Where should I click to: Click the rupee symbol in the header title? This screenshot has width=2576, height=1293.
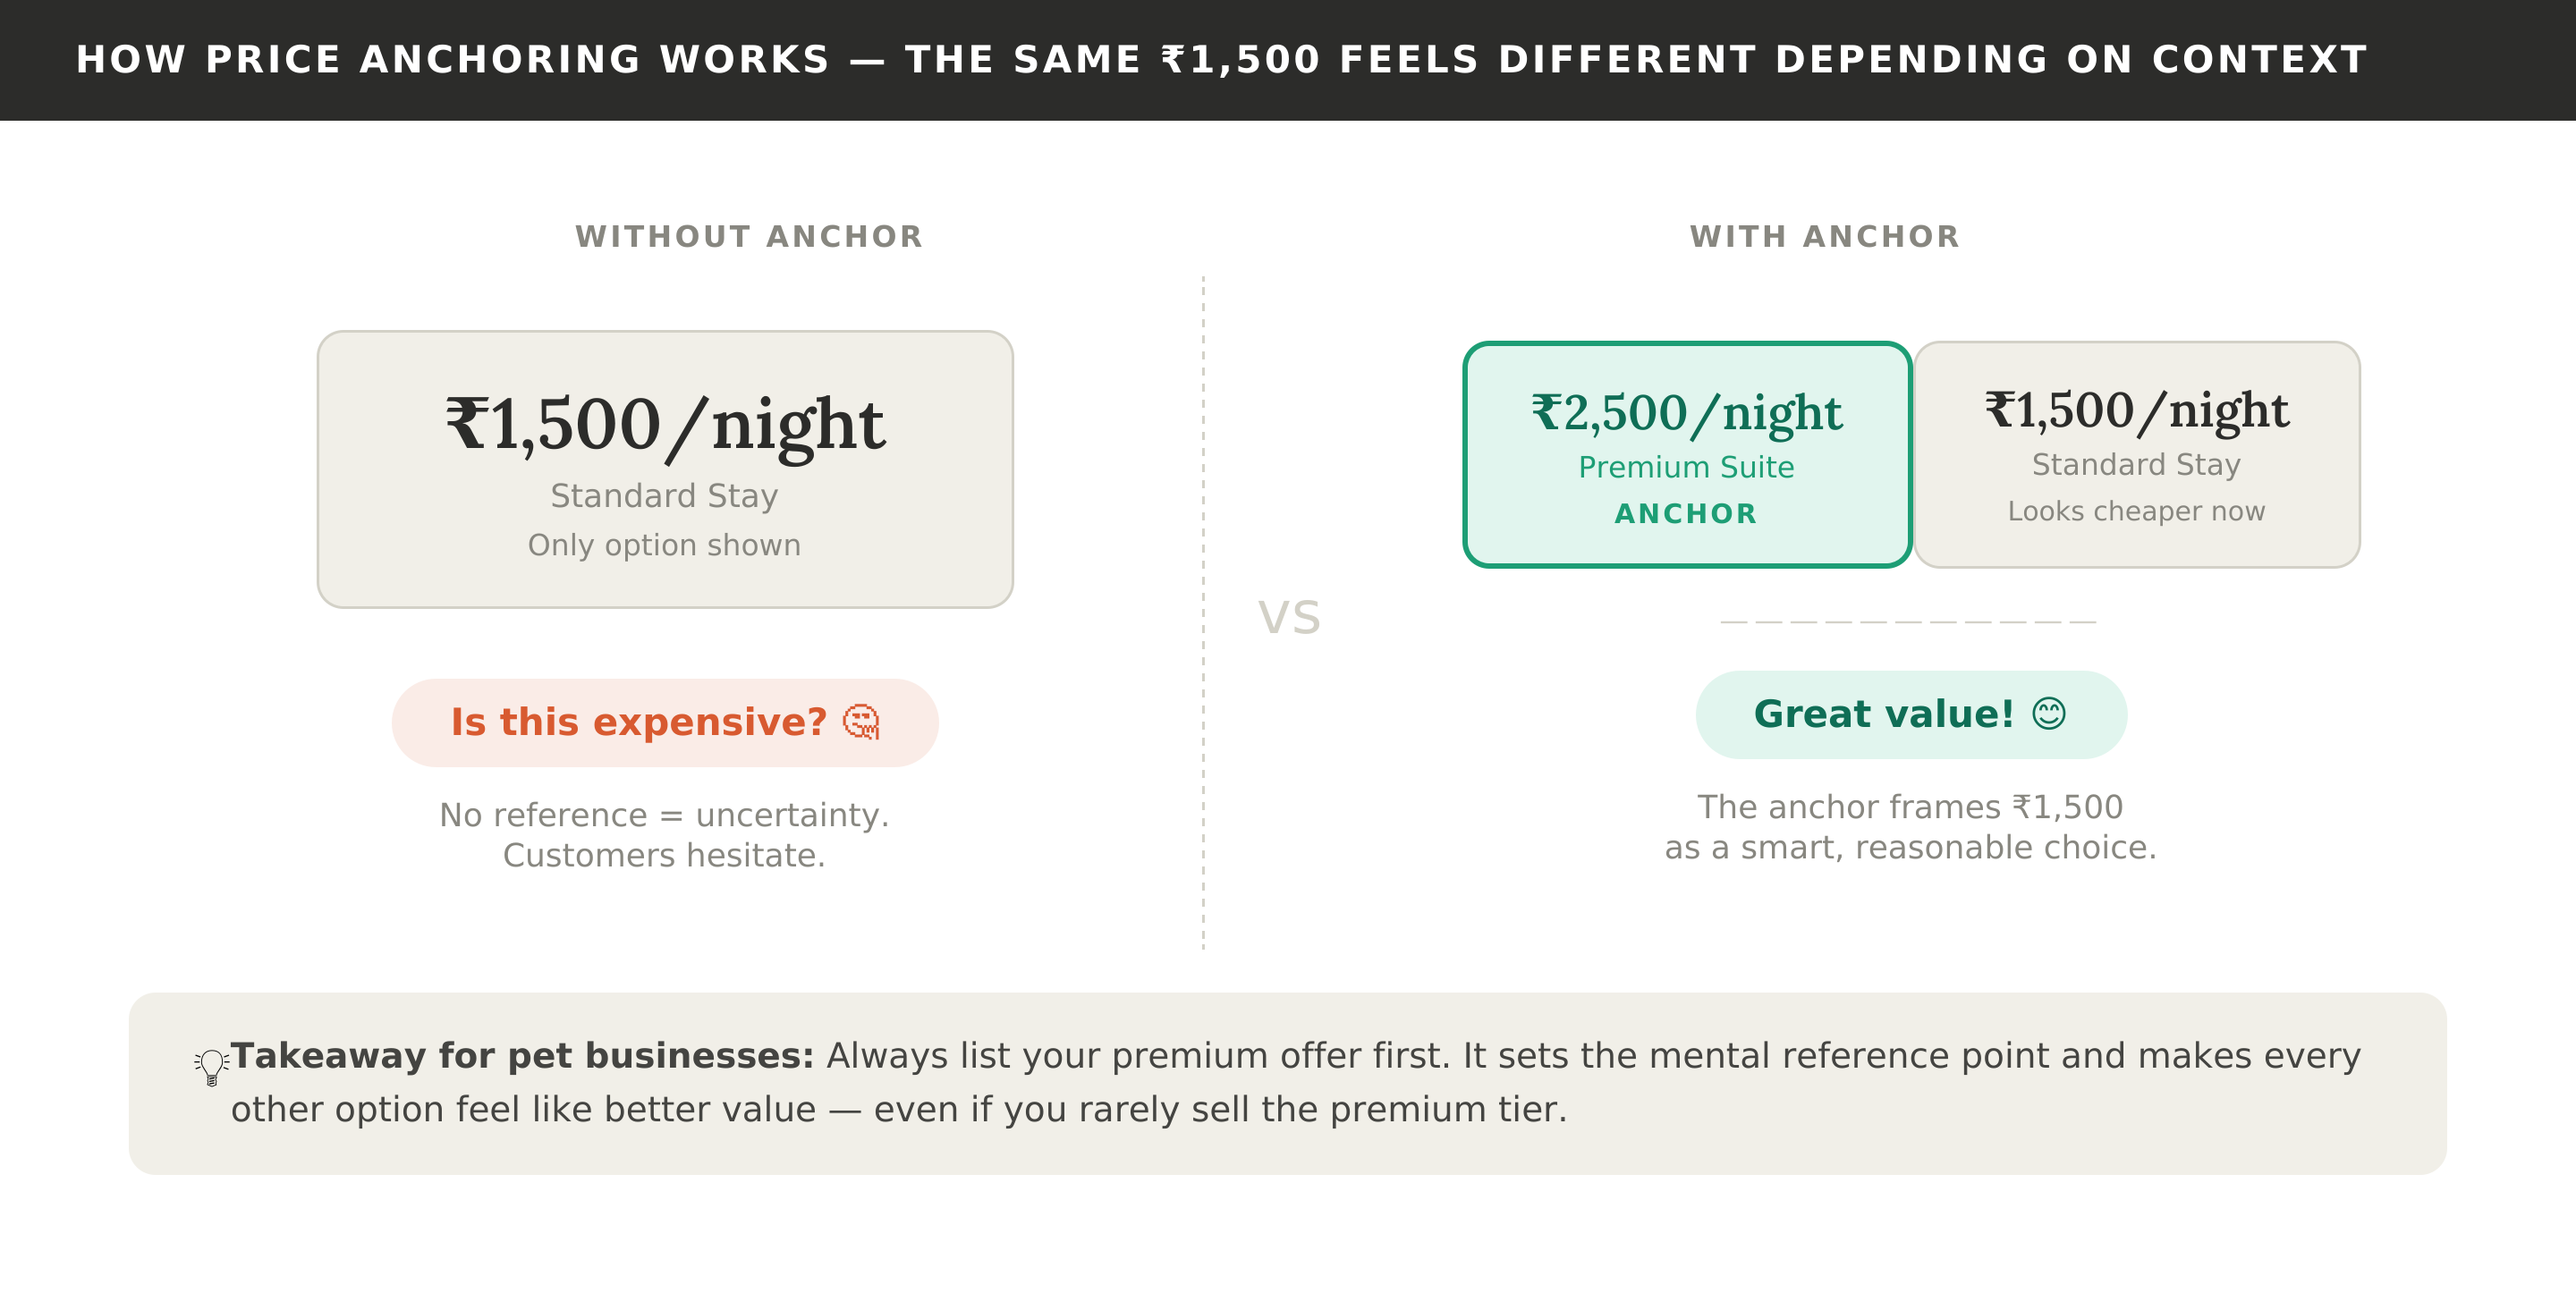pyautogui.click(x=1173, y=60)
